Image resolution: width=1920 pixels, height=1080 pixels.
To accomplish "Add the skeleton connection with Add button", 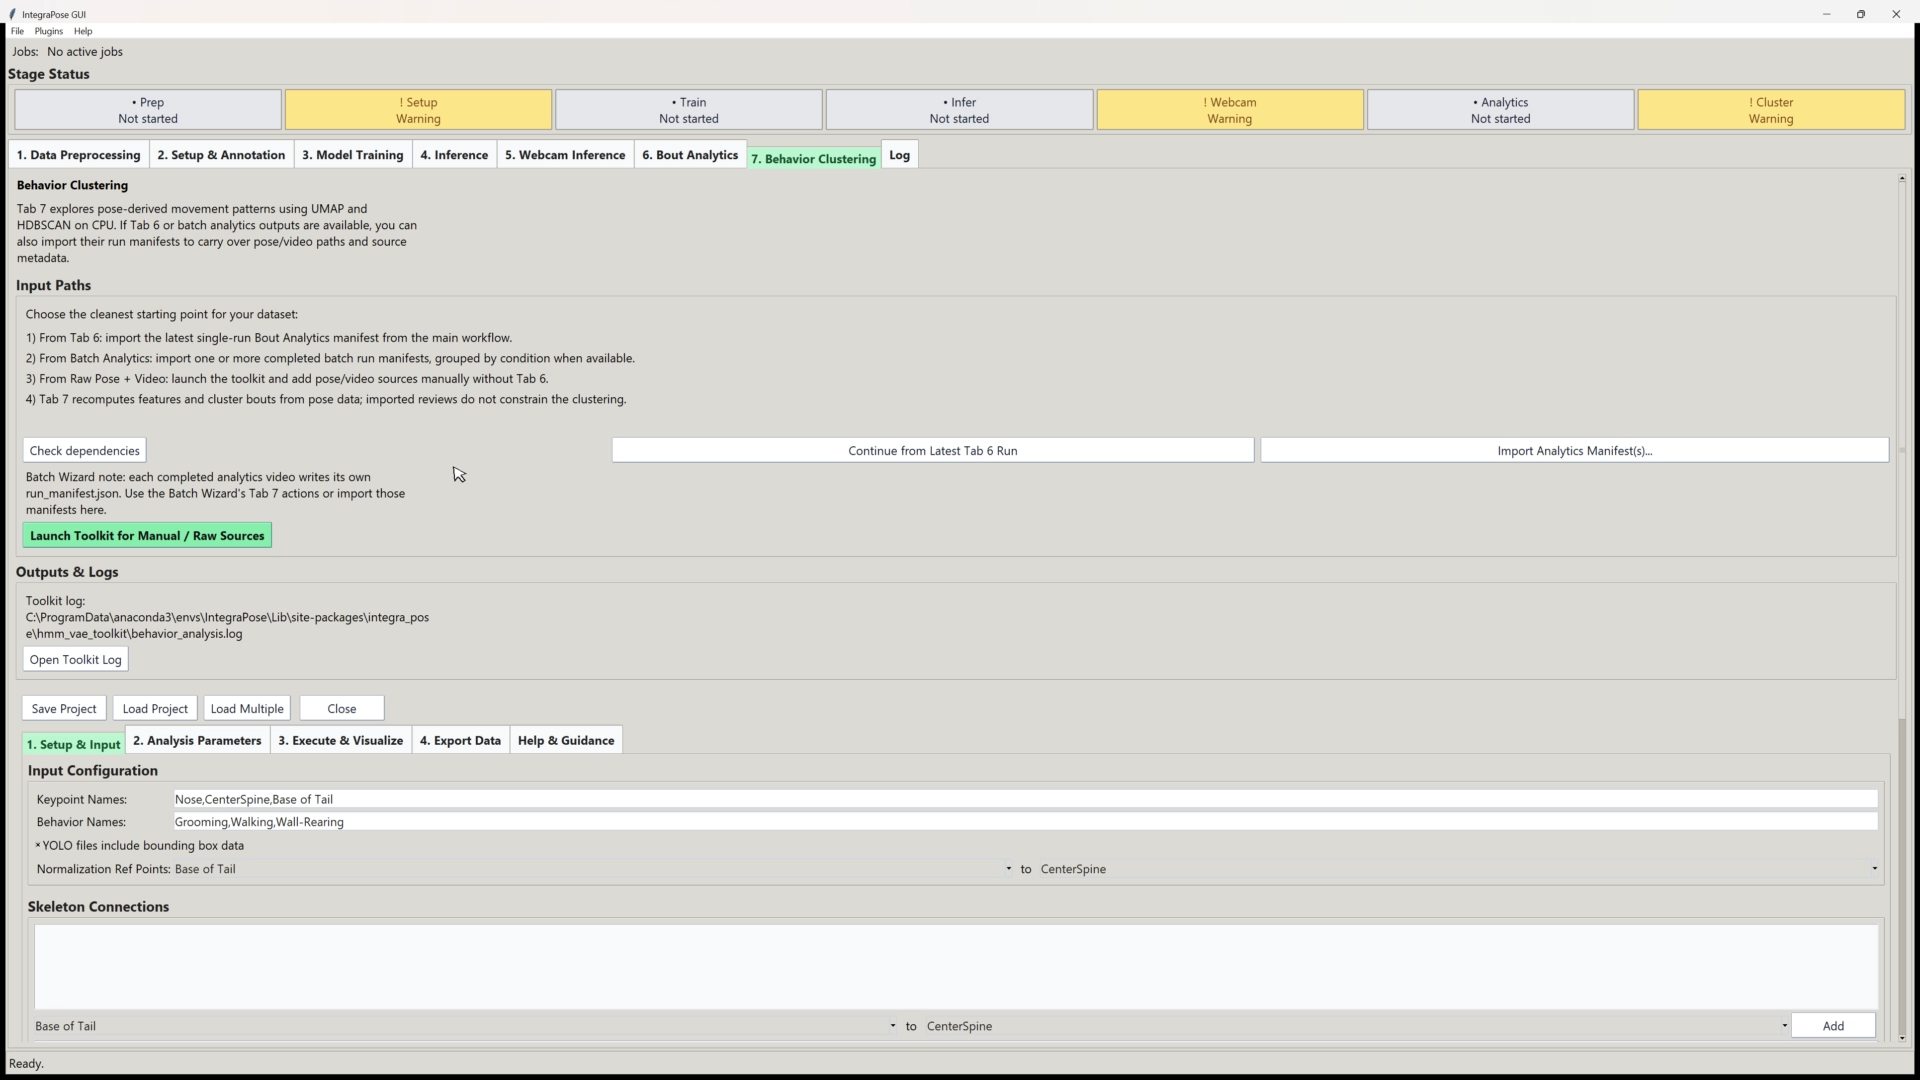I will click(x=1833, y=1026).
